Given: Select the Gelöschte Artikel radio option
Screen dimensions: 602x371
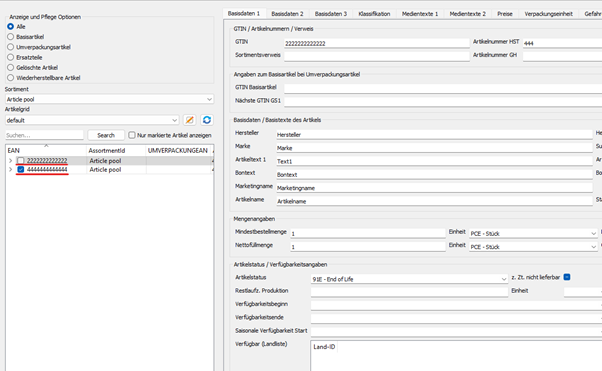Looking at the screenshot, I should (x=11, y=68).
